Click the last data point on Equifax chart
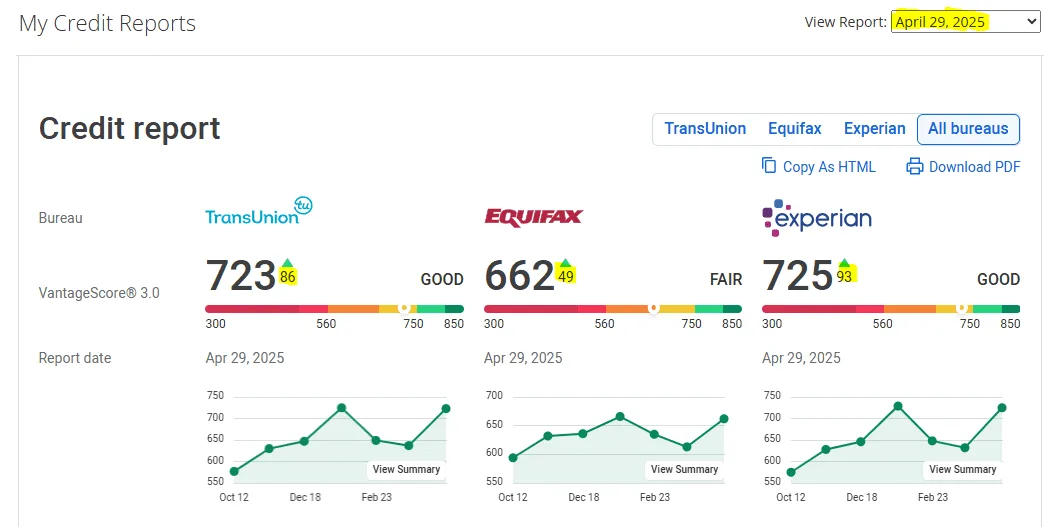Screen dimensions: 1058x527 click(x=724, y=419)
